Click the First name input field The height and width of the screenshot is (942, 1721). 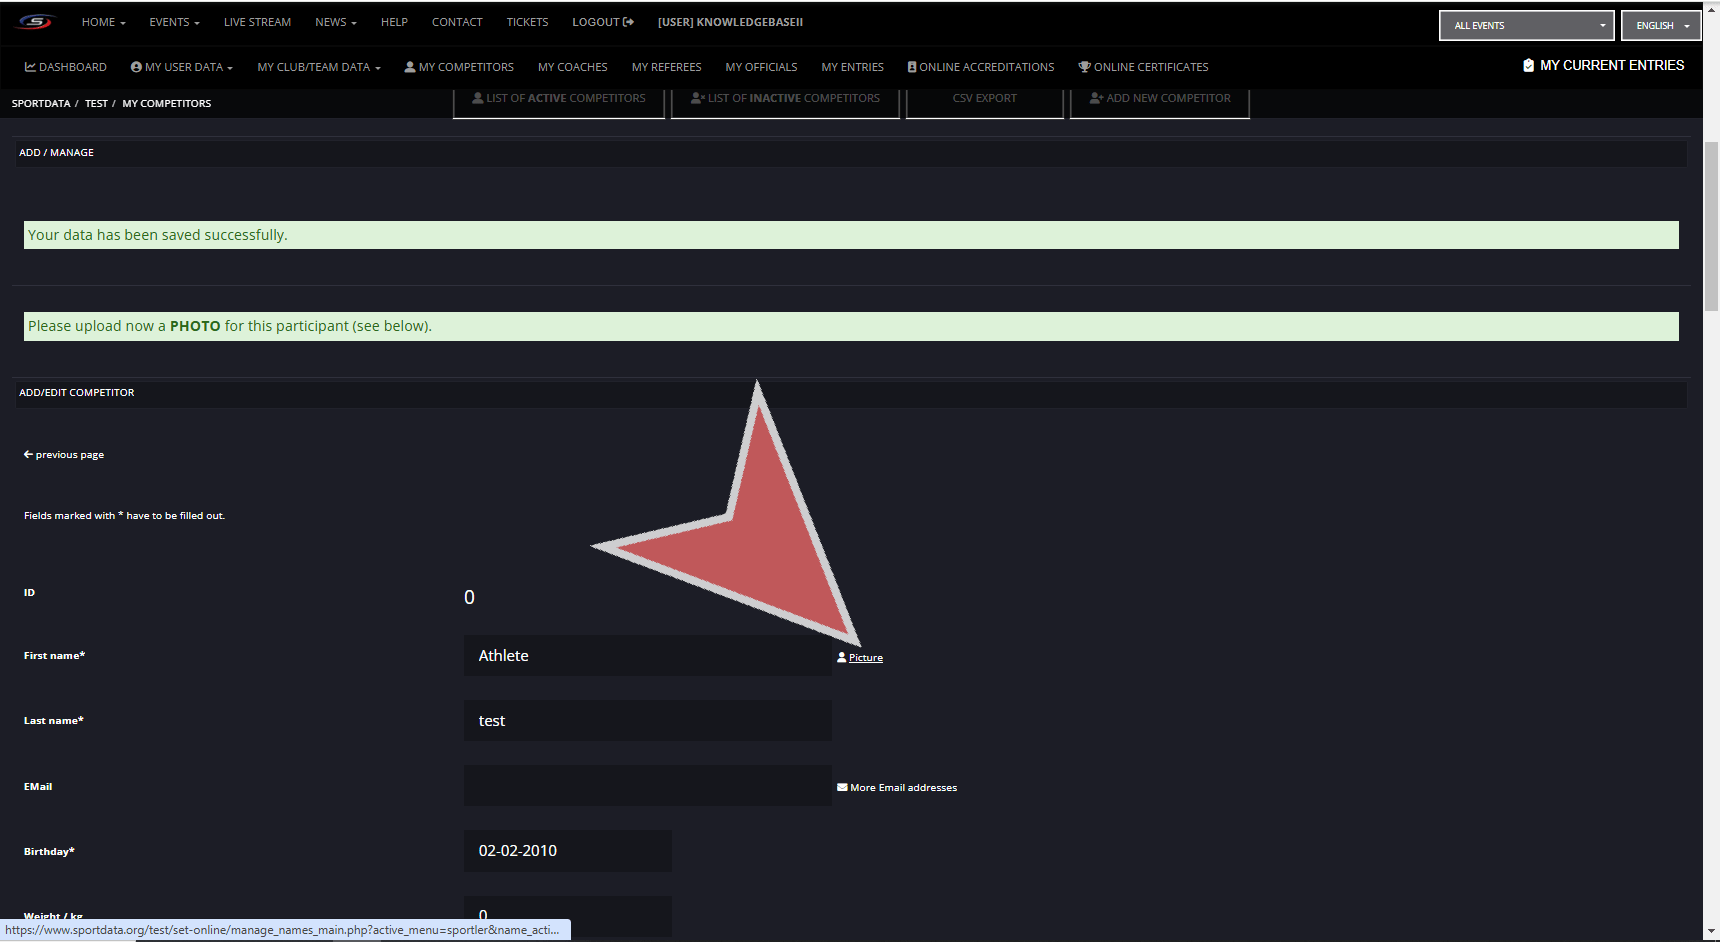[647, 656]
